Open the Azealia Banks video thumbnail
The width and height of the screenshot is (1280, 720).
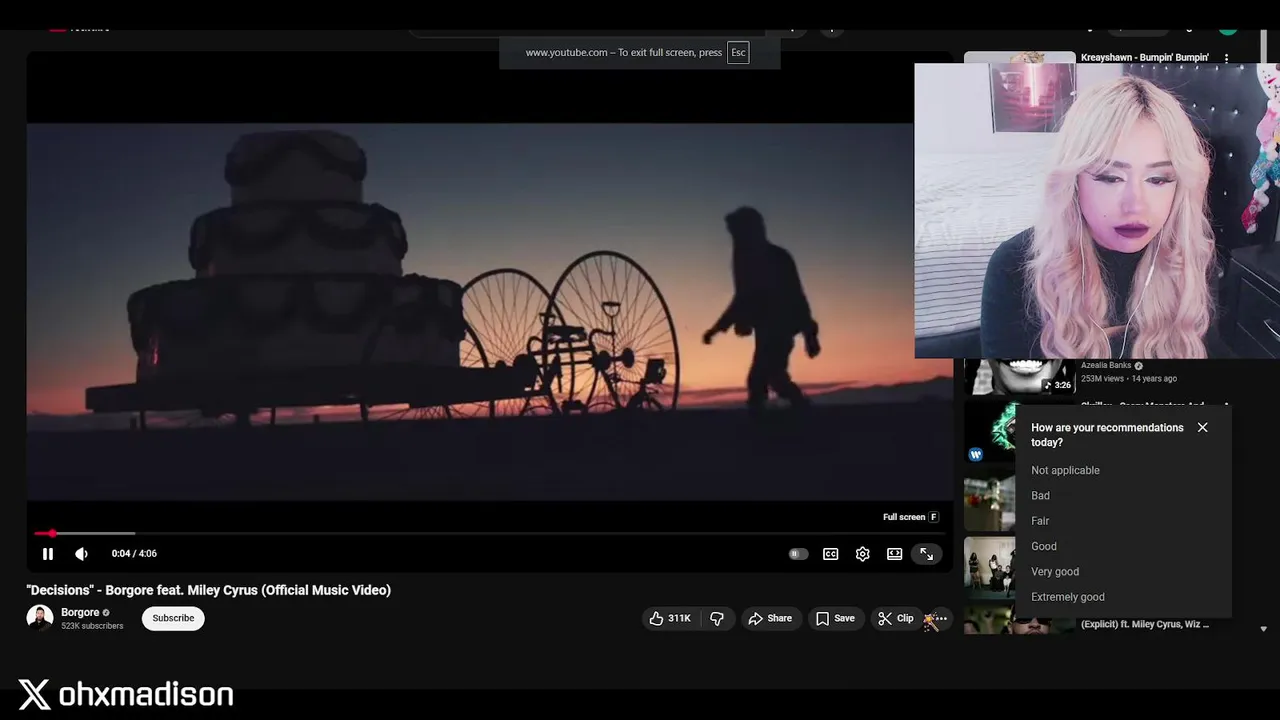click(x=1019, y=377)
